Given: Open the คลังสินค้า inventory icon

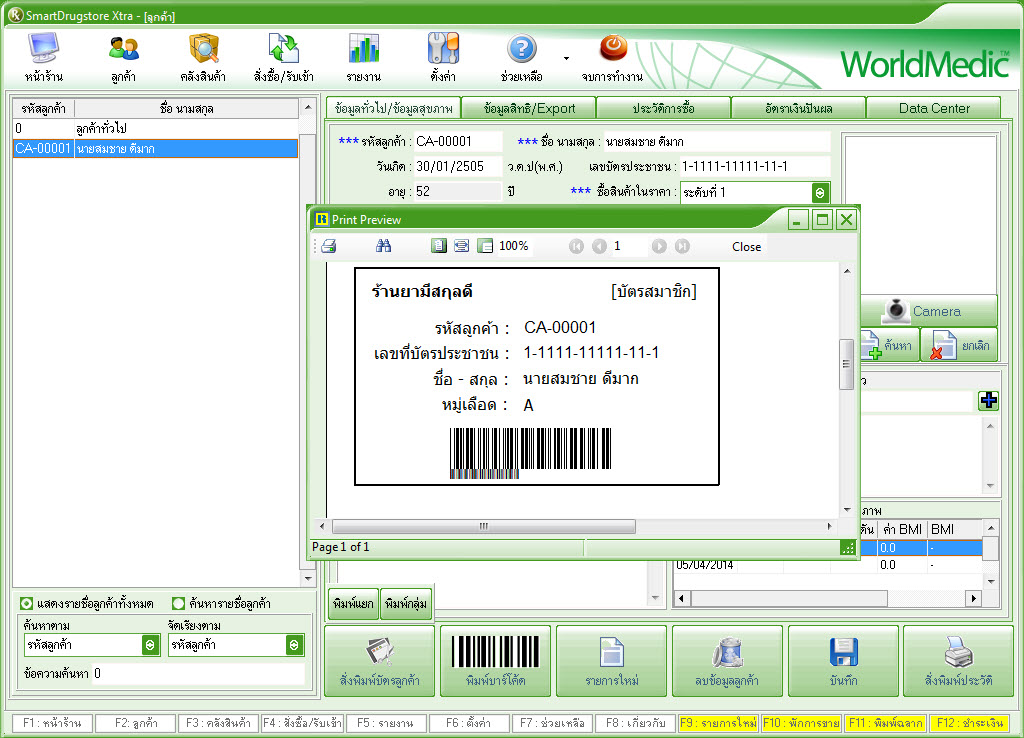Looking at the screenshot, I should [x=203, y=48].
